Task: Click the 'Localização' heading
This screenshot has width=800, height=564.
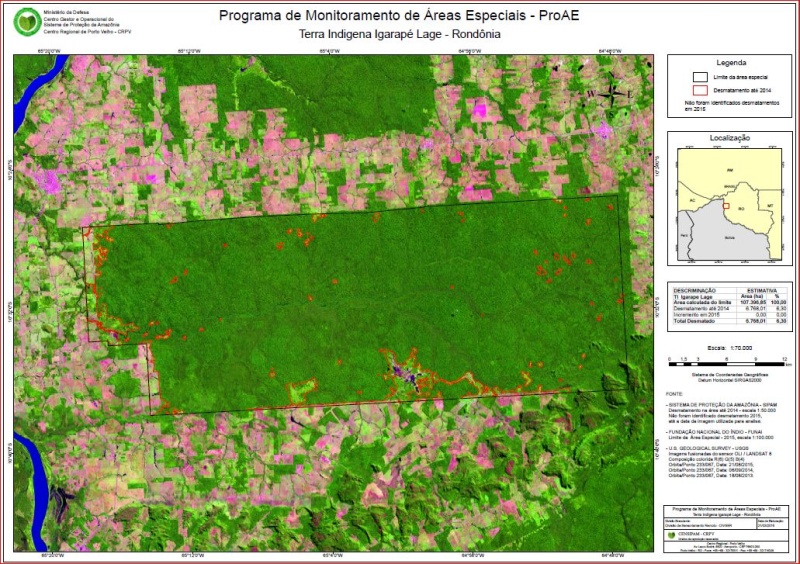Action: tap(730, 138)
